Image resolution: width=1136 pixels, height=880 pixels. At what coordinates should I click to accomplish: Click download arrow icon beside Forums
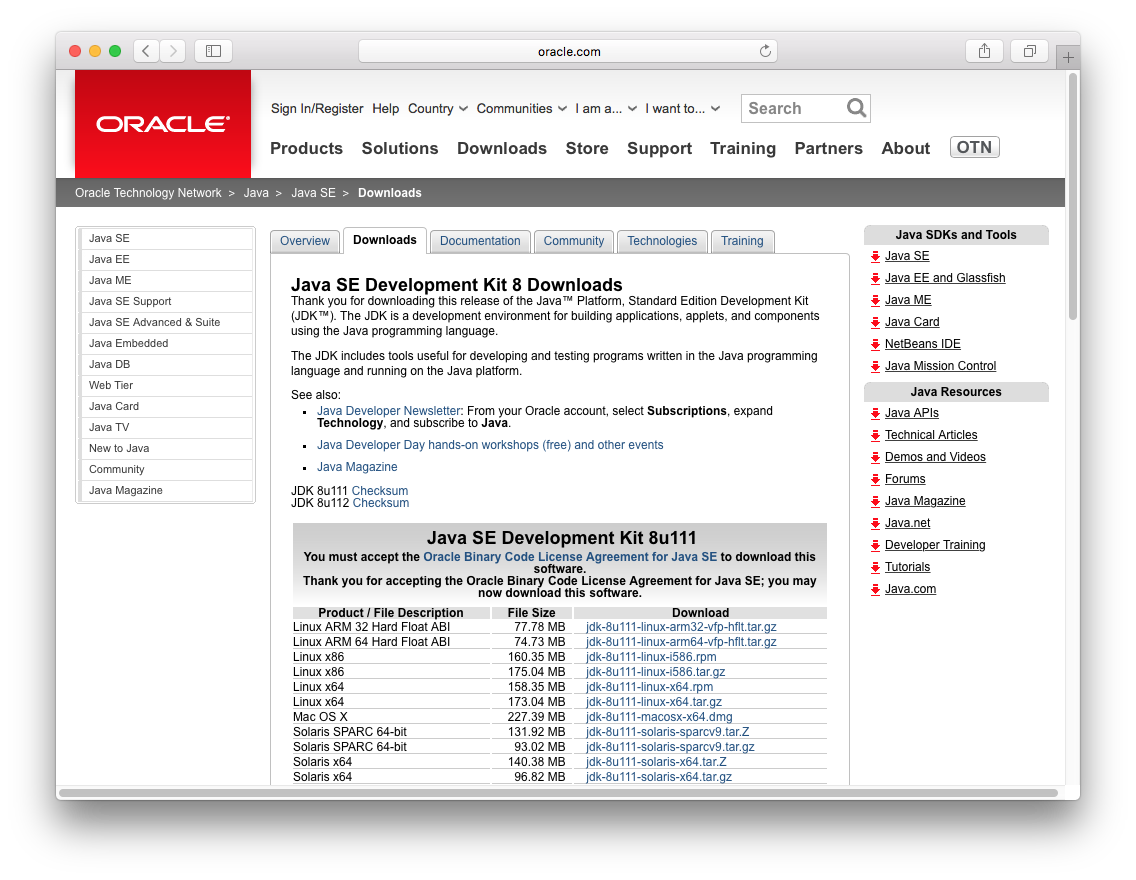coord(875,479)
